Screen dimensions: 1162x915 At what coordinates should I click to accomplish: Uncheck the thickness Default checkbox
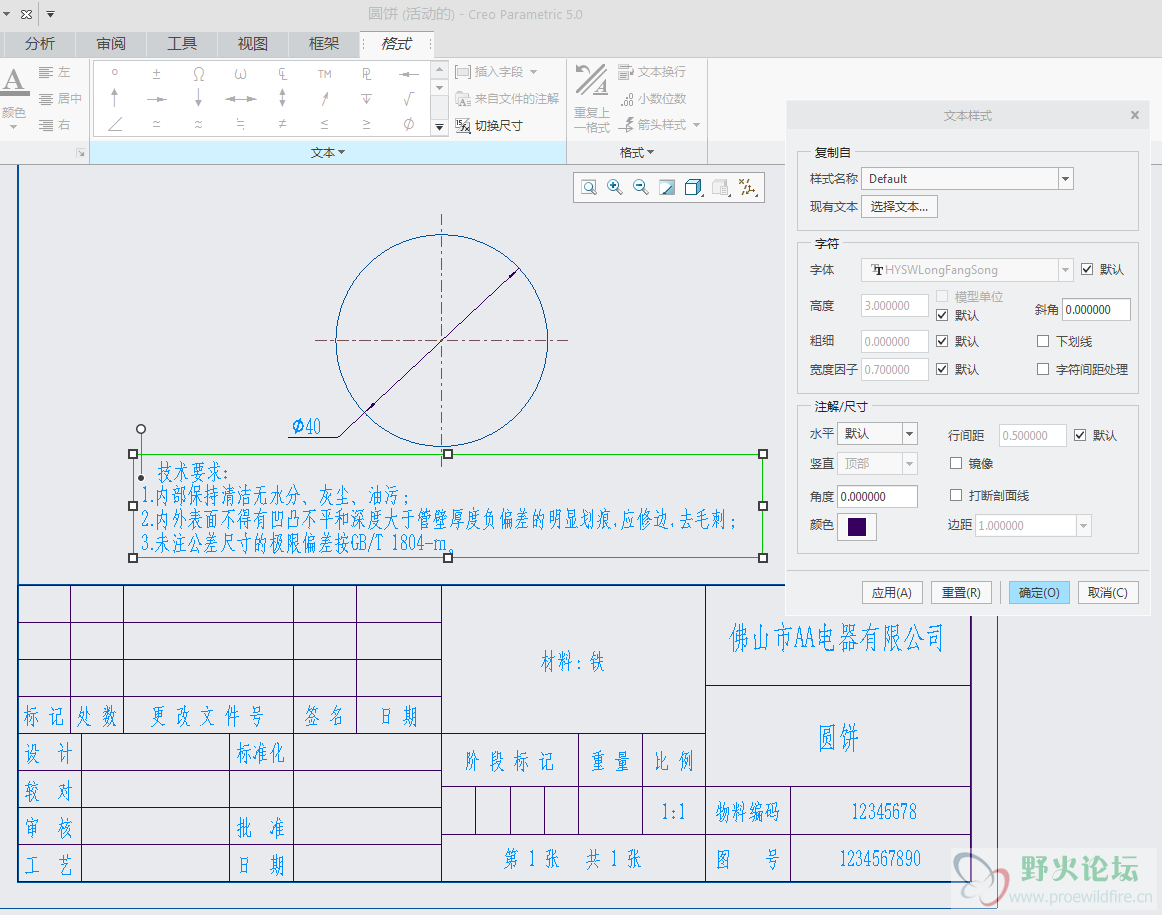942,341
